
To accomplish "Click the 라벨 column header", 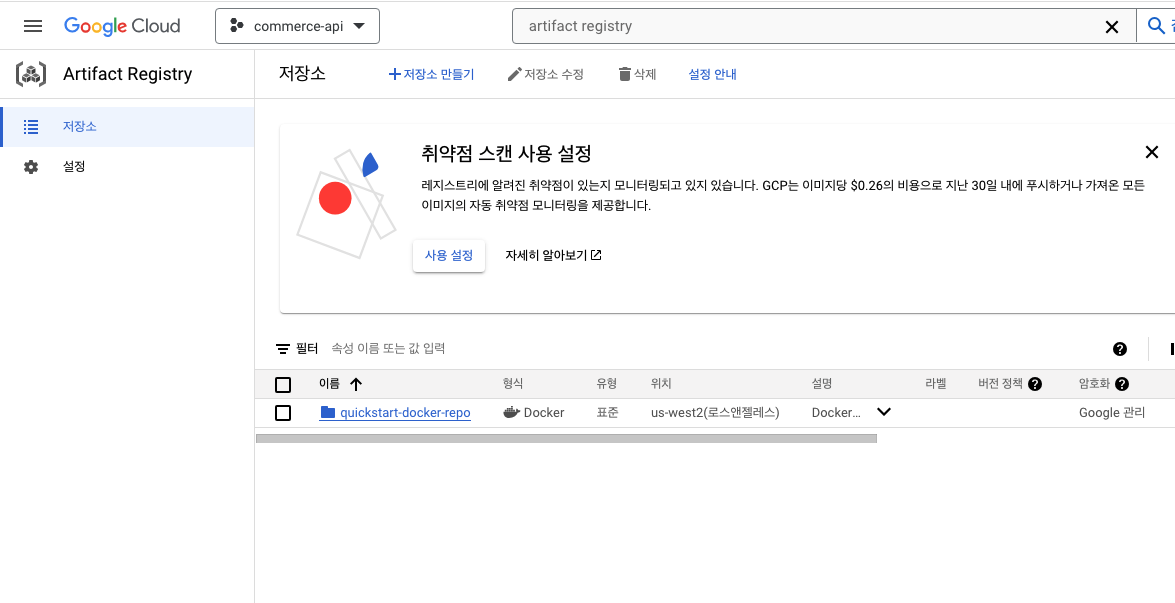I will [936, 384].
